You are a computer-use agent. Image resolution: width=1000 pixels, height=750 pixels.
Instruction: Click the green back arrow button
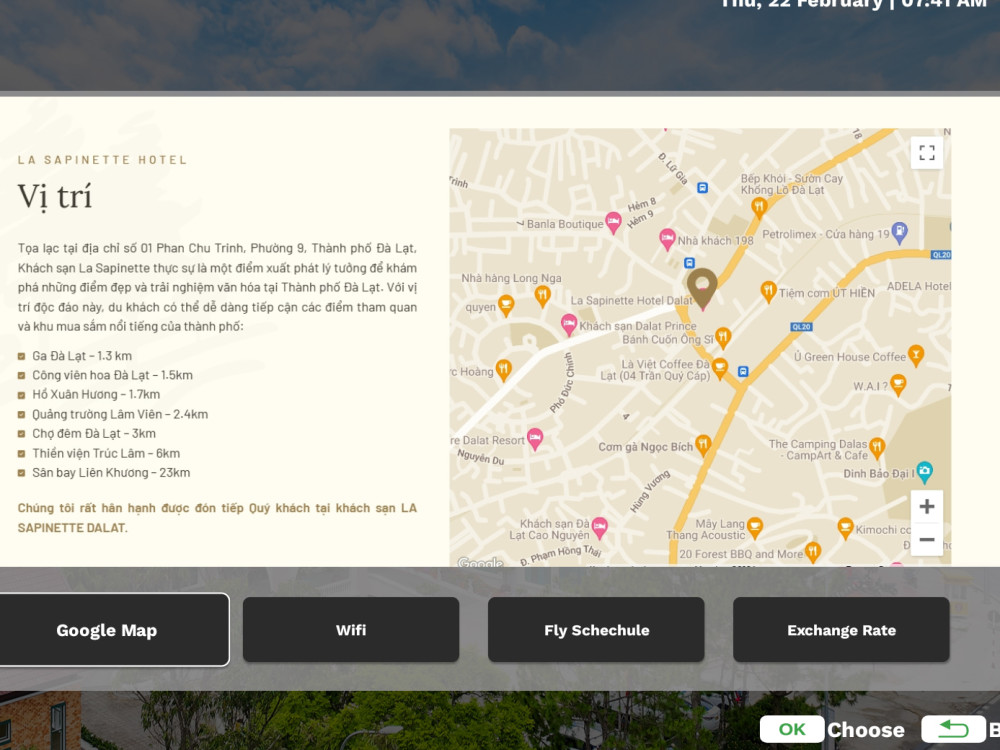click(953, 730)
